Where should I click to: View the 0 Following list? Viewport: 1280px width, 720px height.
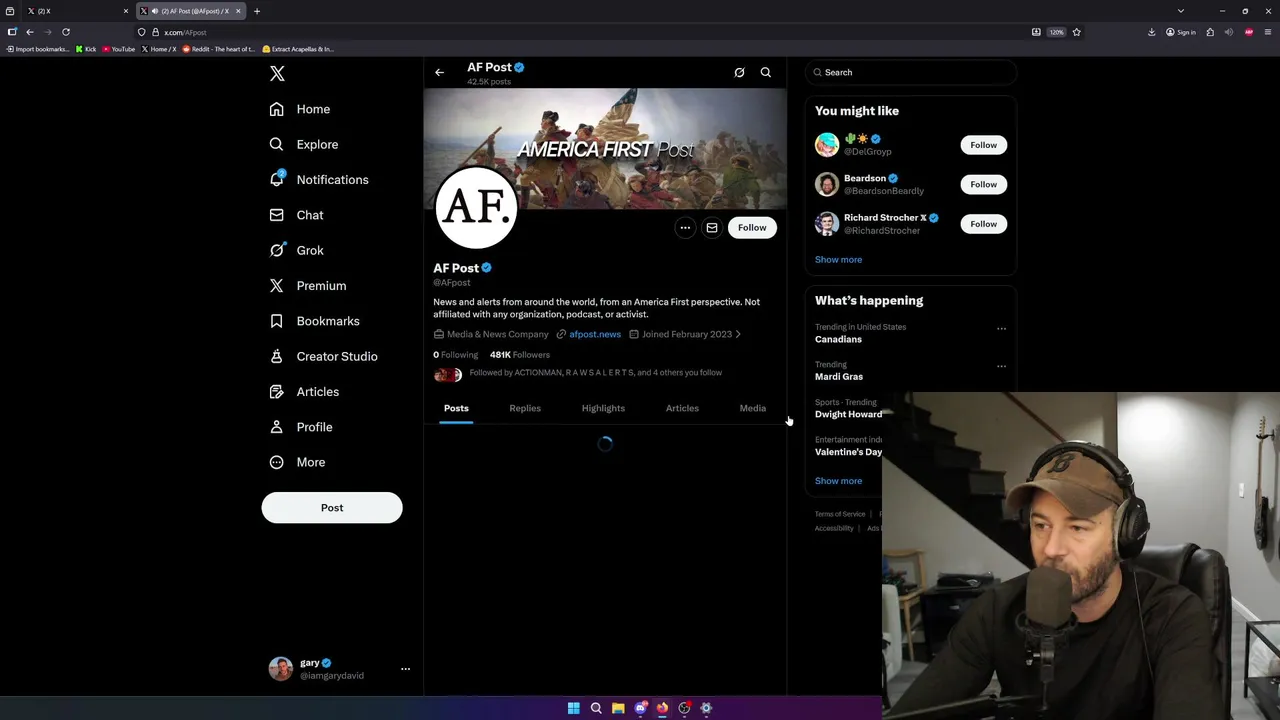[x=456, y=355]
